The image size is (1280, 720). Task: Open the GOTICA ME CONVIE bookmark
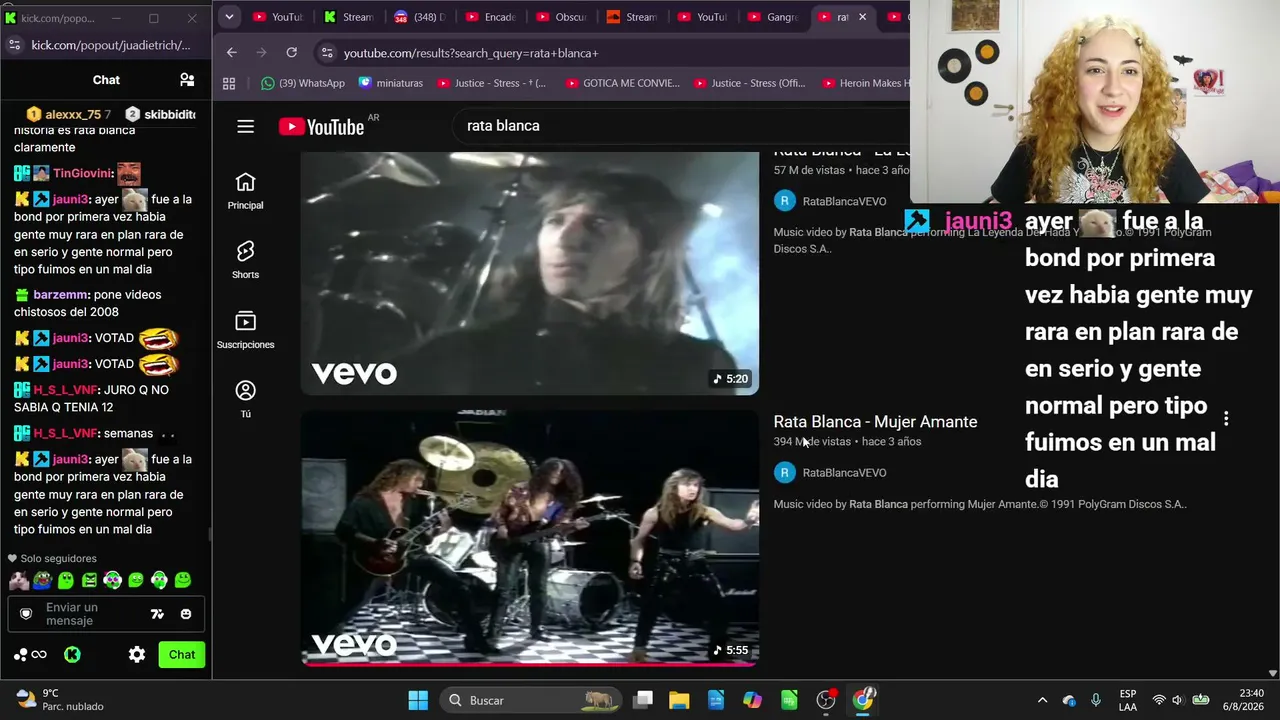(623, 83)
